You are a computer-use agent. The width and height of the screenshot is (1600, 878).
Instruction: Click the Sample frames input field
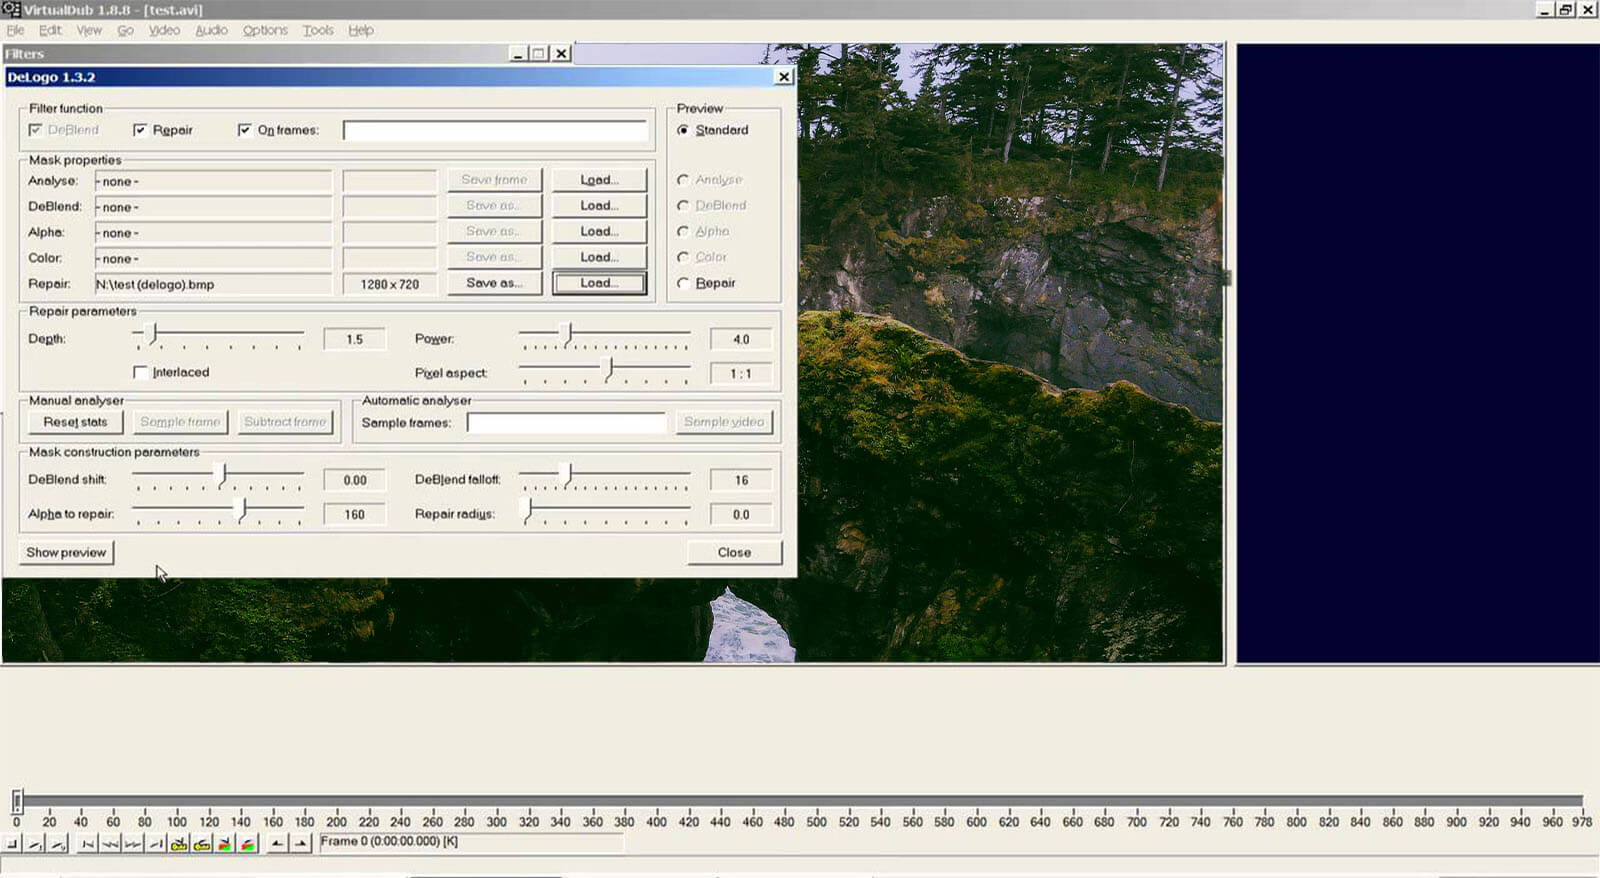coord(566,423)
